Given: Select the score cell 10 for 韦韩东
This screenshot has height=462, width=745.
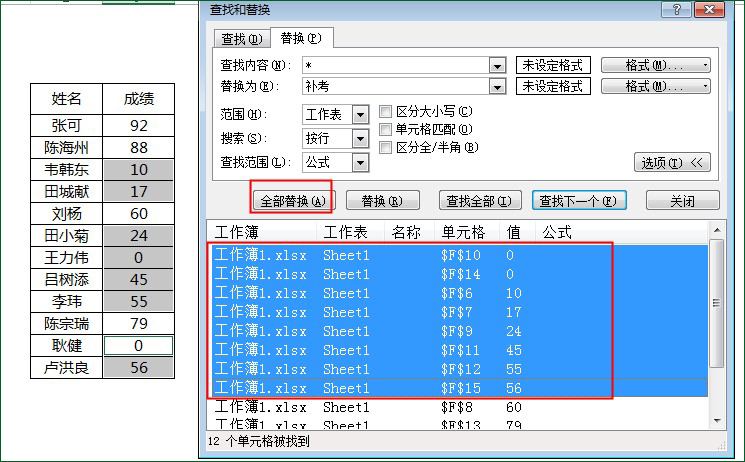Looking at the screenshot, I should coord(139,170).
